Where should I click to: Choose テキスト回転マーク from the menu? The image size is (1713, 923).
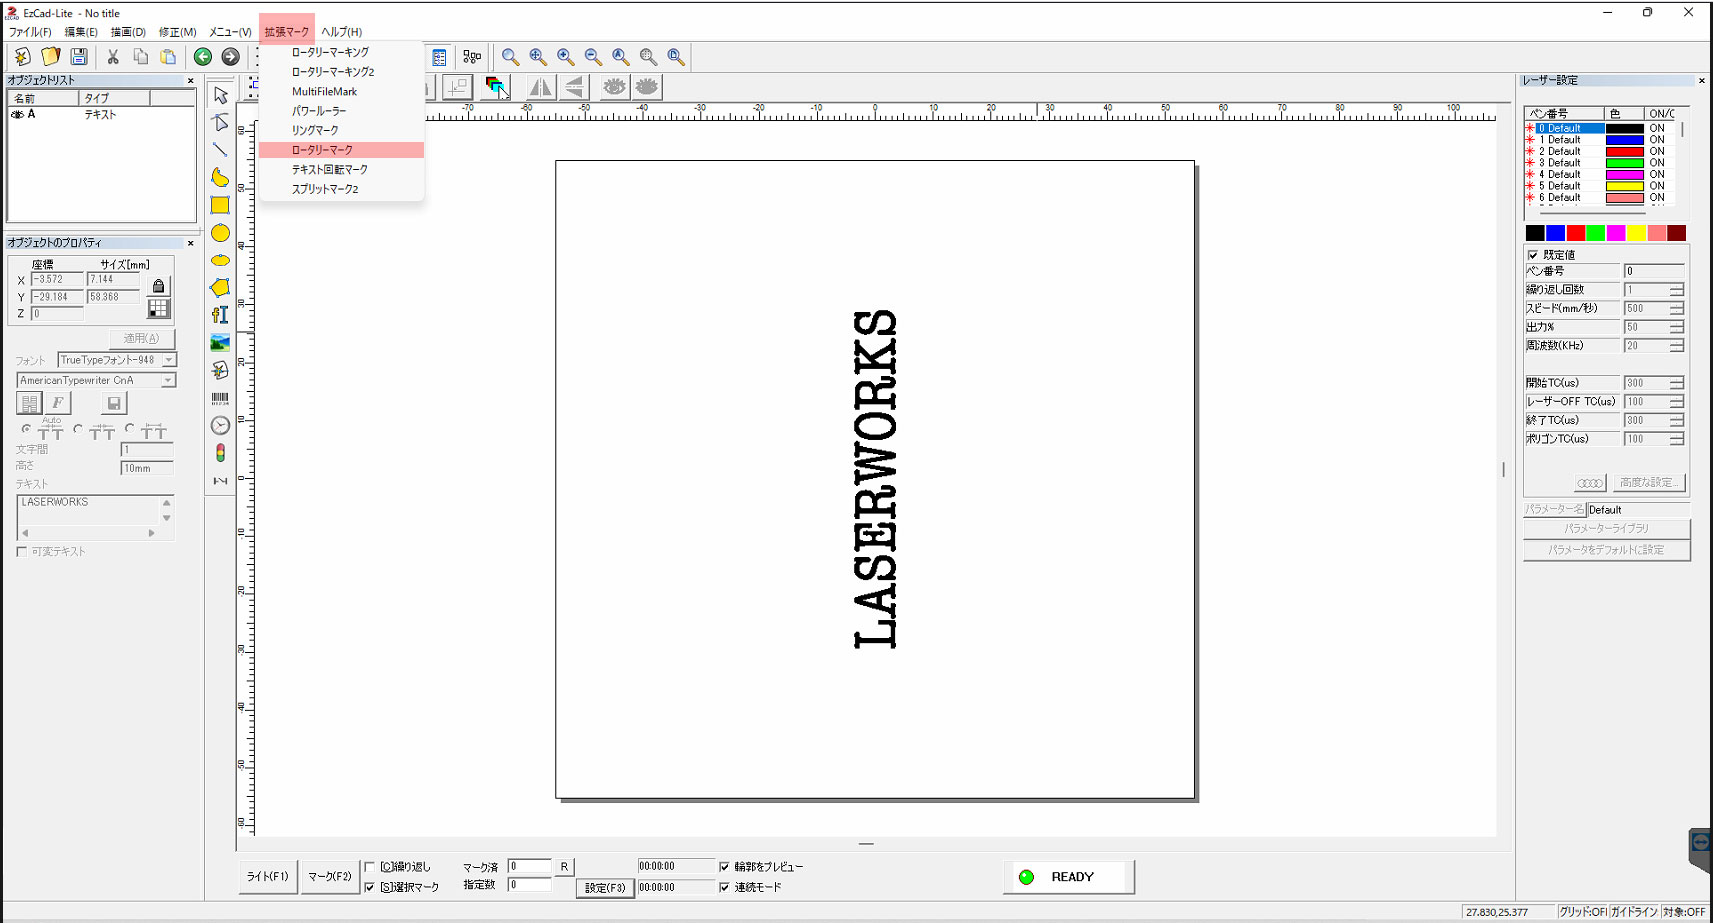point(341,169)
